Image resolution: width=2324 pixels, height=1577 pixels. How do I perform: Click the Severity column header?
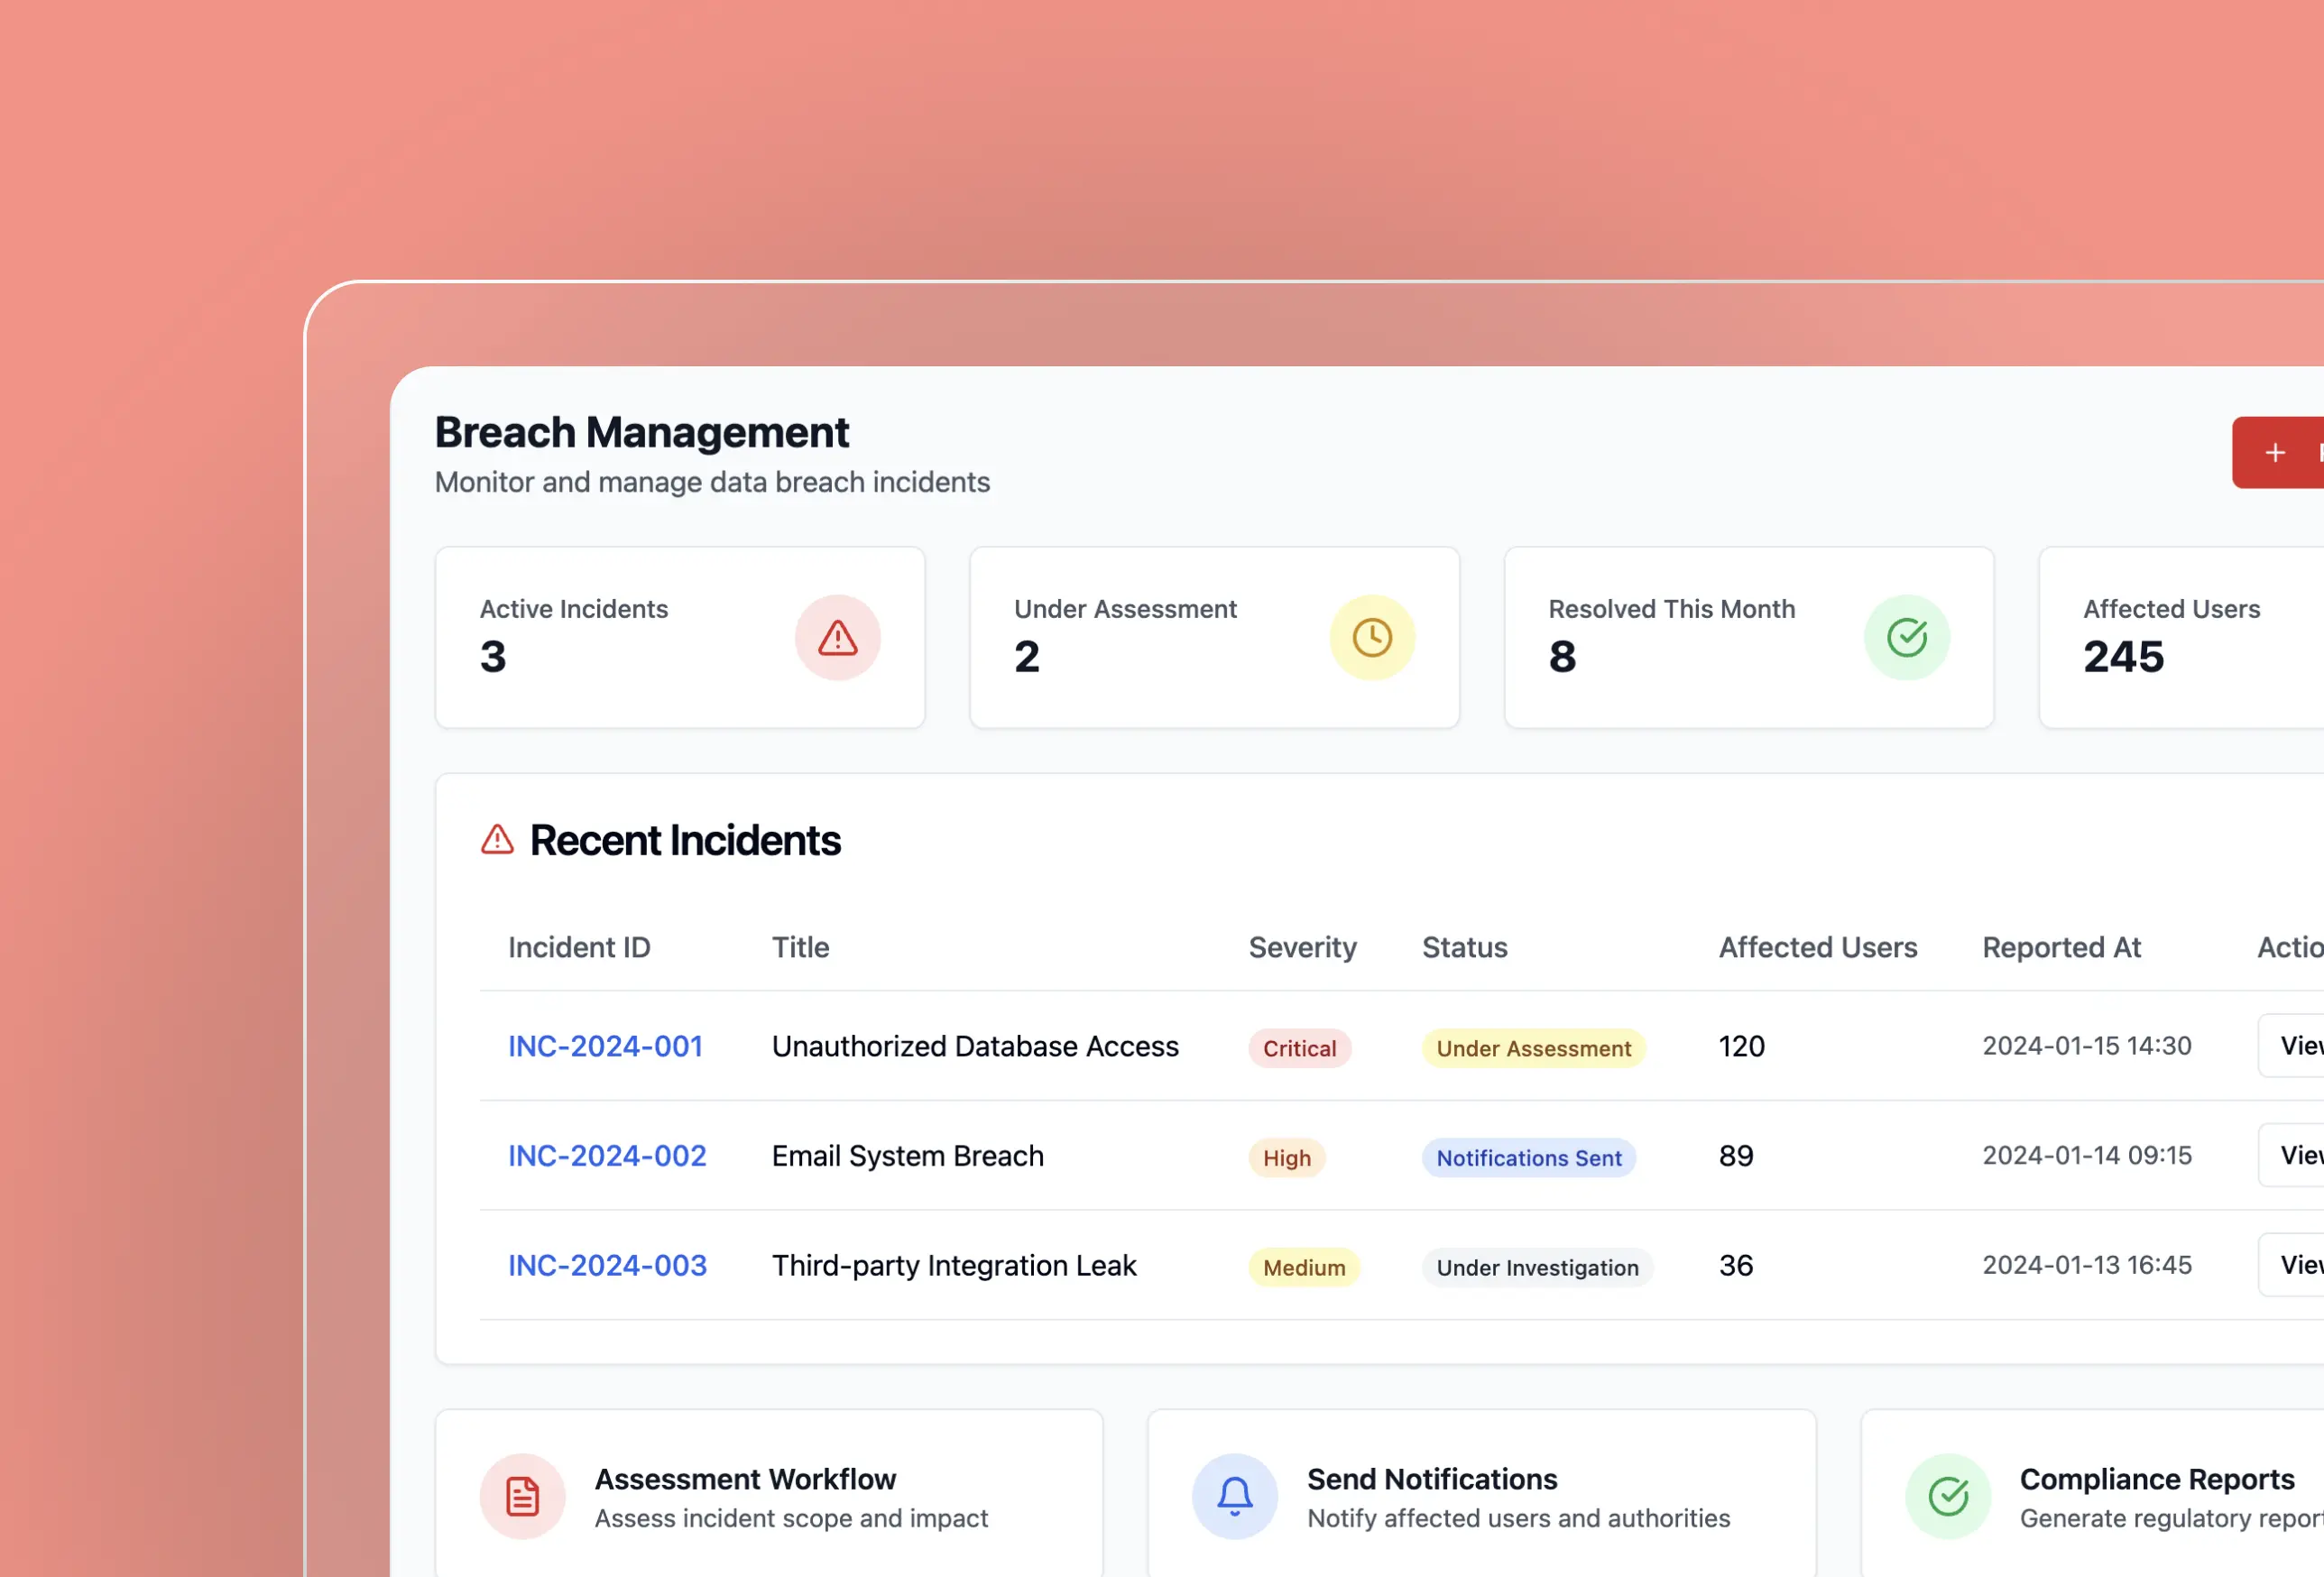[1302, 947]
